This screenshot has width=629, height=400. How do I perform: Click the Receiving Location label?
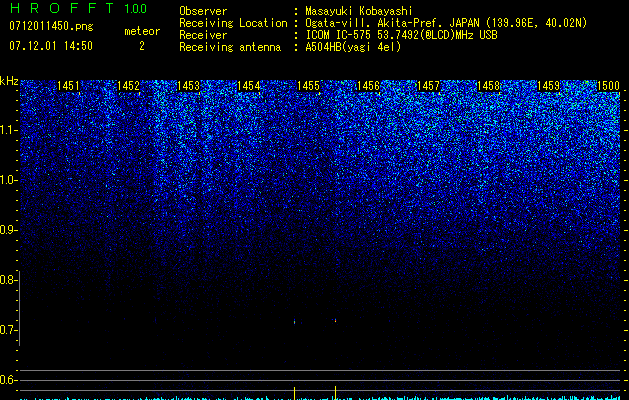click(233, 23)
